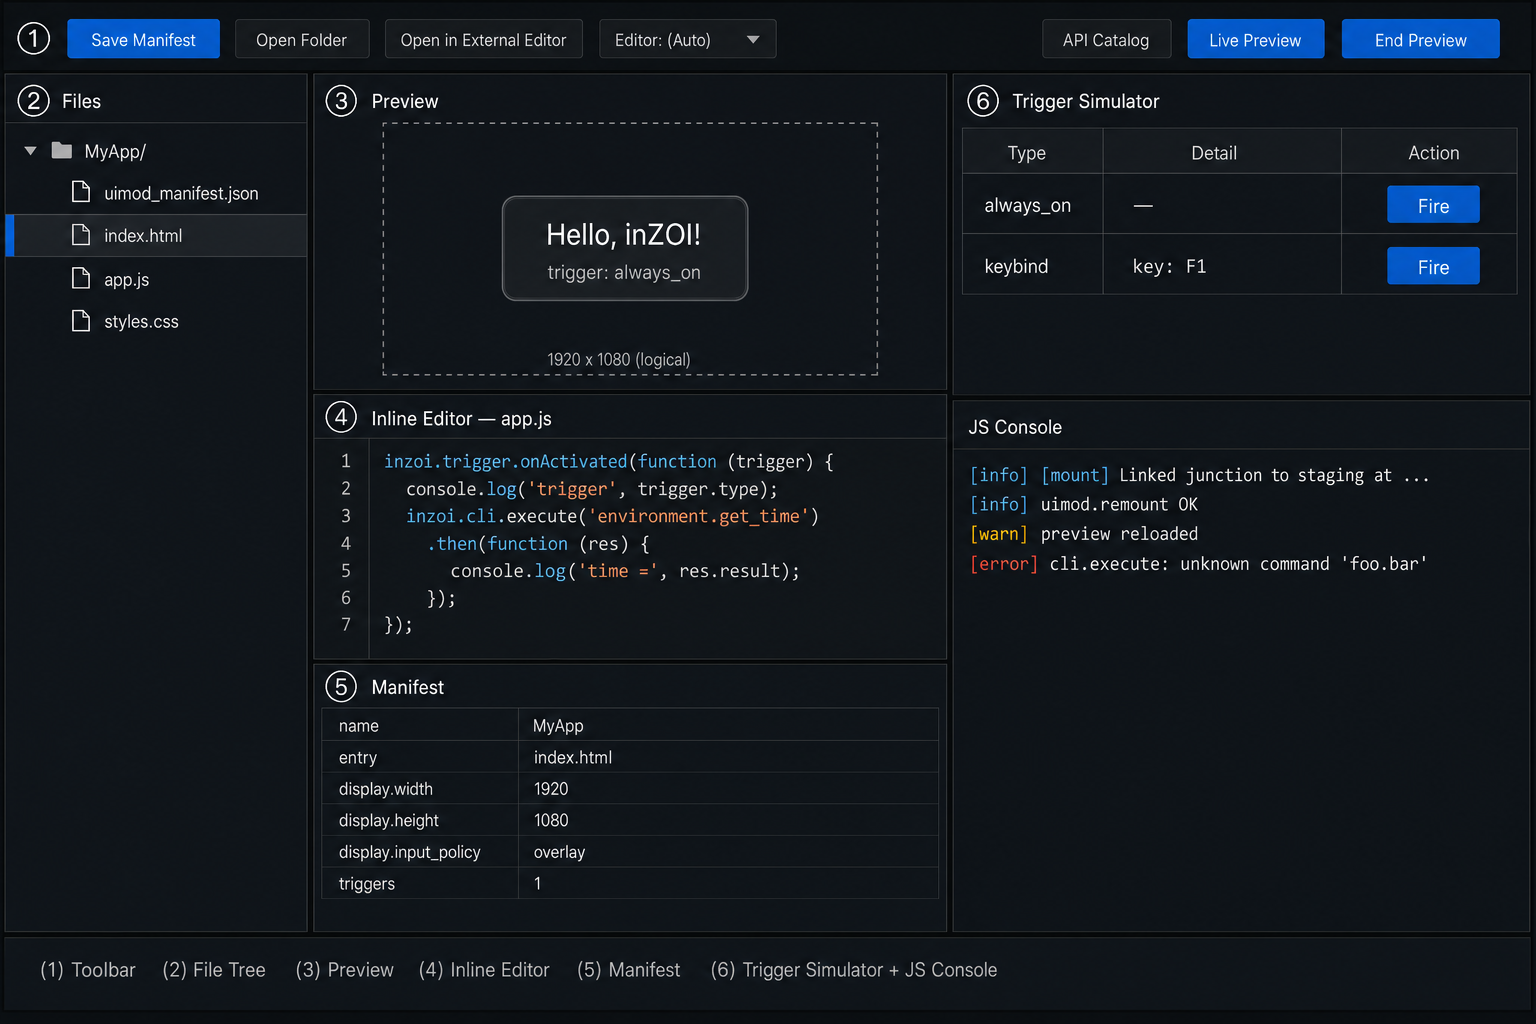
Task: Collapse the MyApp/ folder arrow
Action: 30,151
